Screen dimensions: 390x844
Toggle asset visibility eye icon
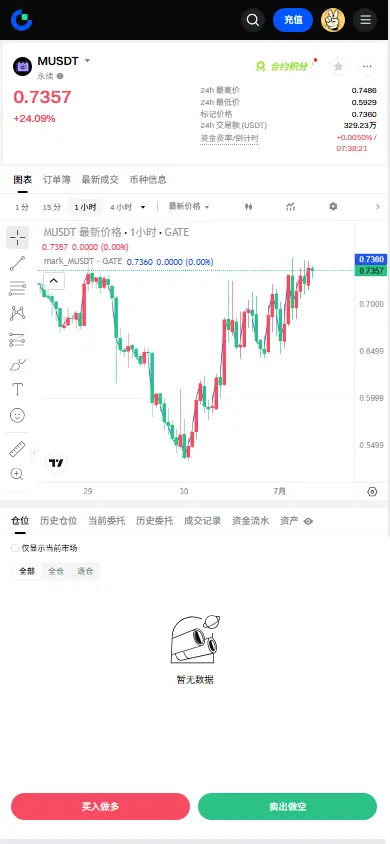click(308, 521)
